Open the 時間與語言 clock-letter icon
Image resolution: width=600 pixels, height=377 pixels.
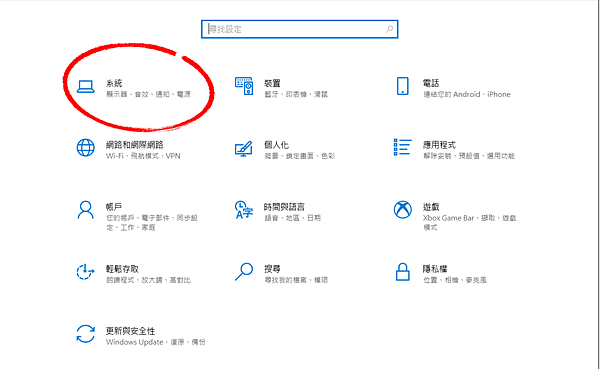pos(244,210)
